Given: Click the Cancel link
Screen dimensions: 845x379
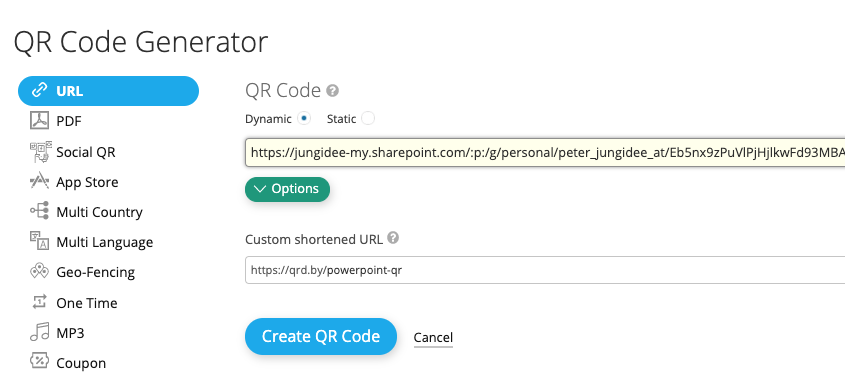Looking at the screenshot, I should click(x=433, y=337).
